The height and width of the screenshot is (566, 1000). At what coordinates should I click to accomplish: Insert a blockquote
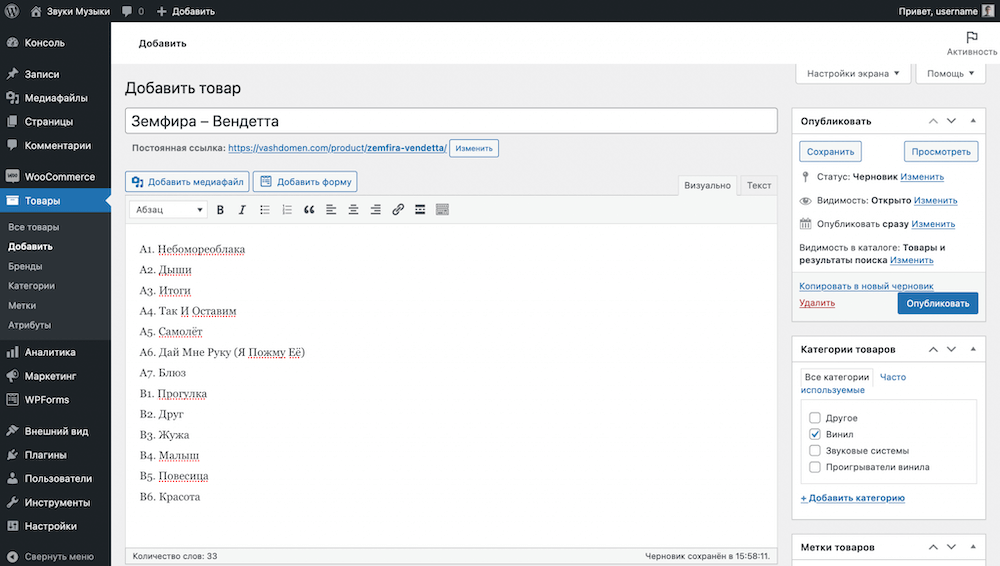[x=309, y=209]
